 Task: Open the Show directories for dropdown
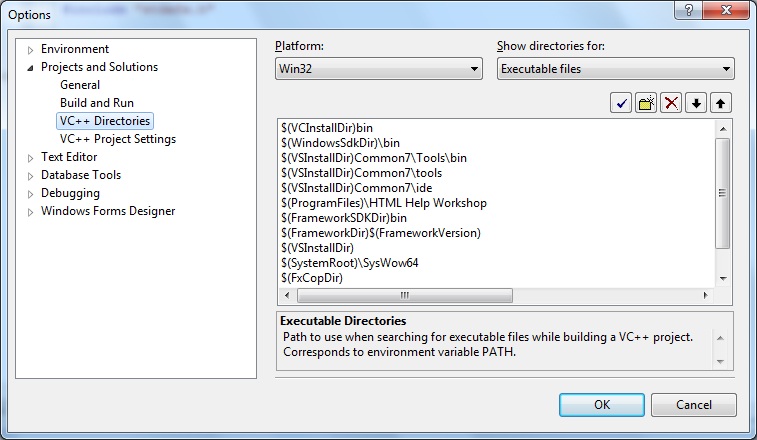click(x=615, y=69)
